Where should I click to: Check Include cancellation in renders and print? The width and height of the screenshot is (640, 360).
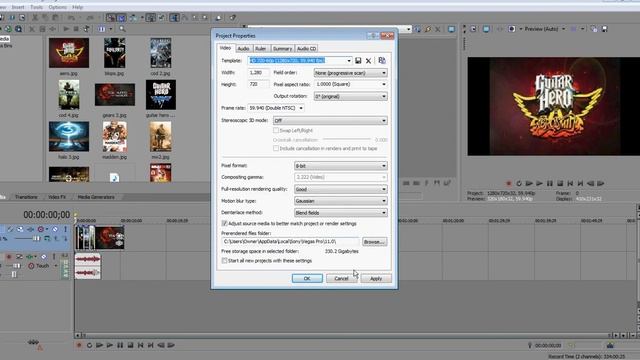click(x=276, y=149)
